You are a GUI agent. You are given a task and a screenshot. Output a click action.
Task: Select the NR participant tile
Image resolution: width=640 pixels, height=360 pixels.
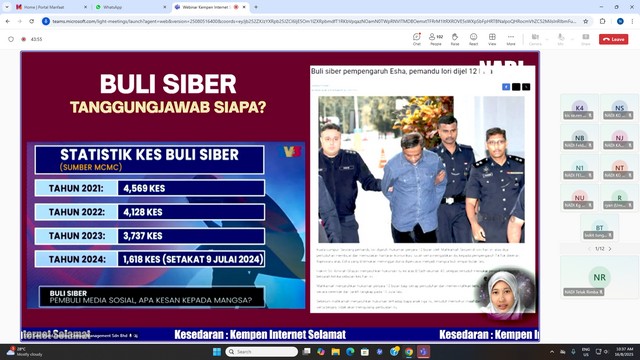pyautogui.click(x=599, y=277)
